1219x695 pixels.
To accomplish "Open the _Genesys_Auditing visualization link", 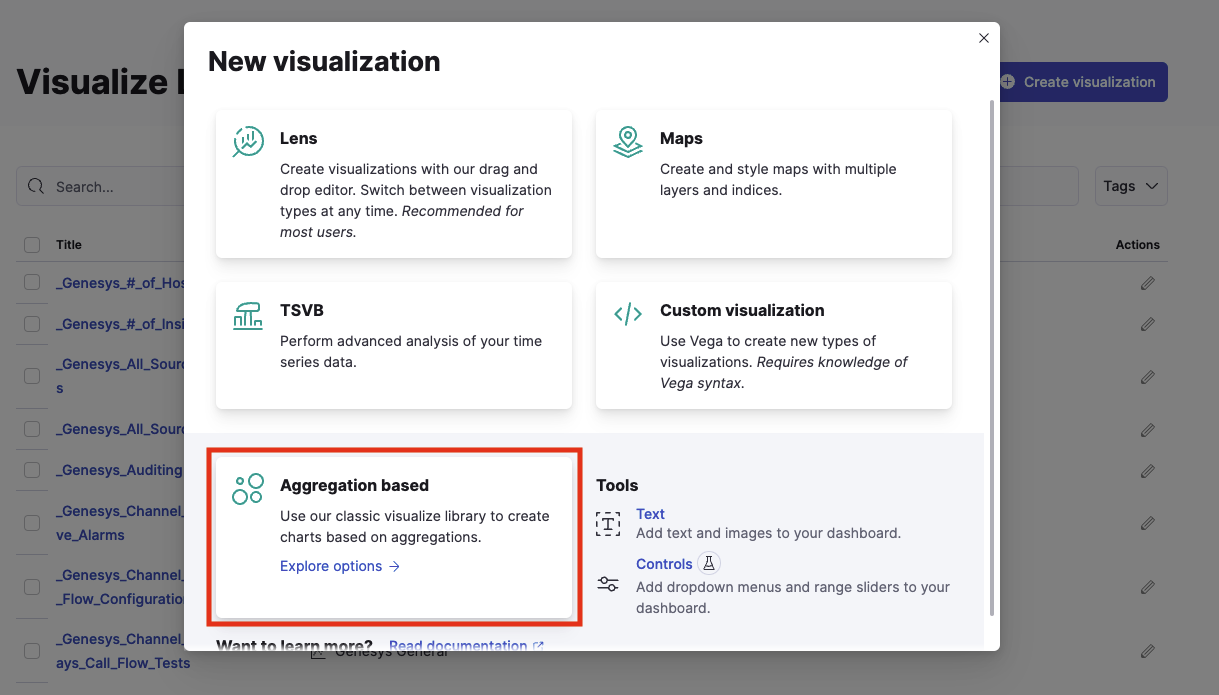I will (x=120, y=470).
